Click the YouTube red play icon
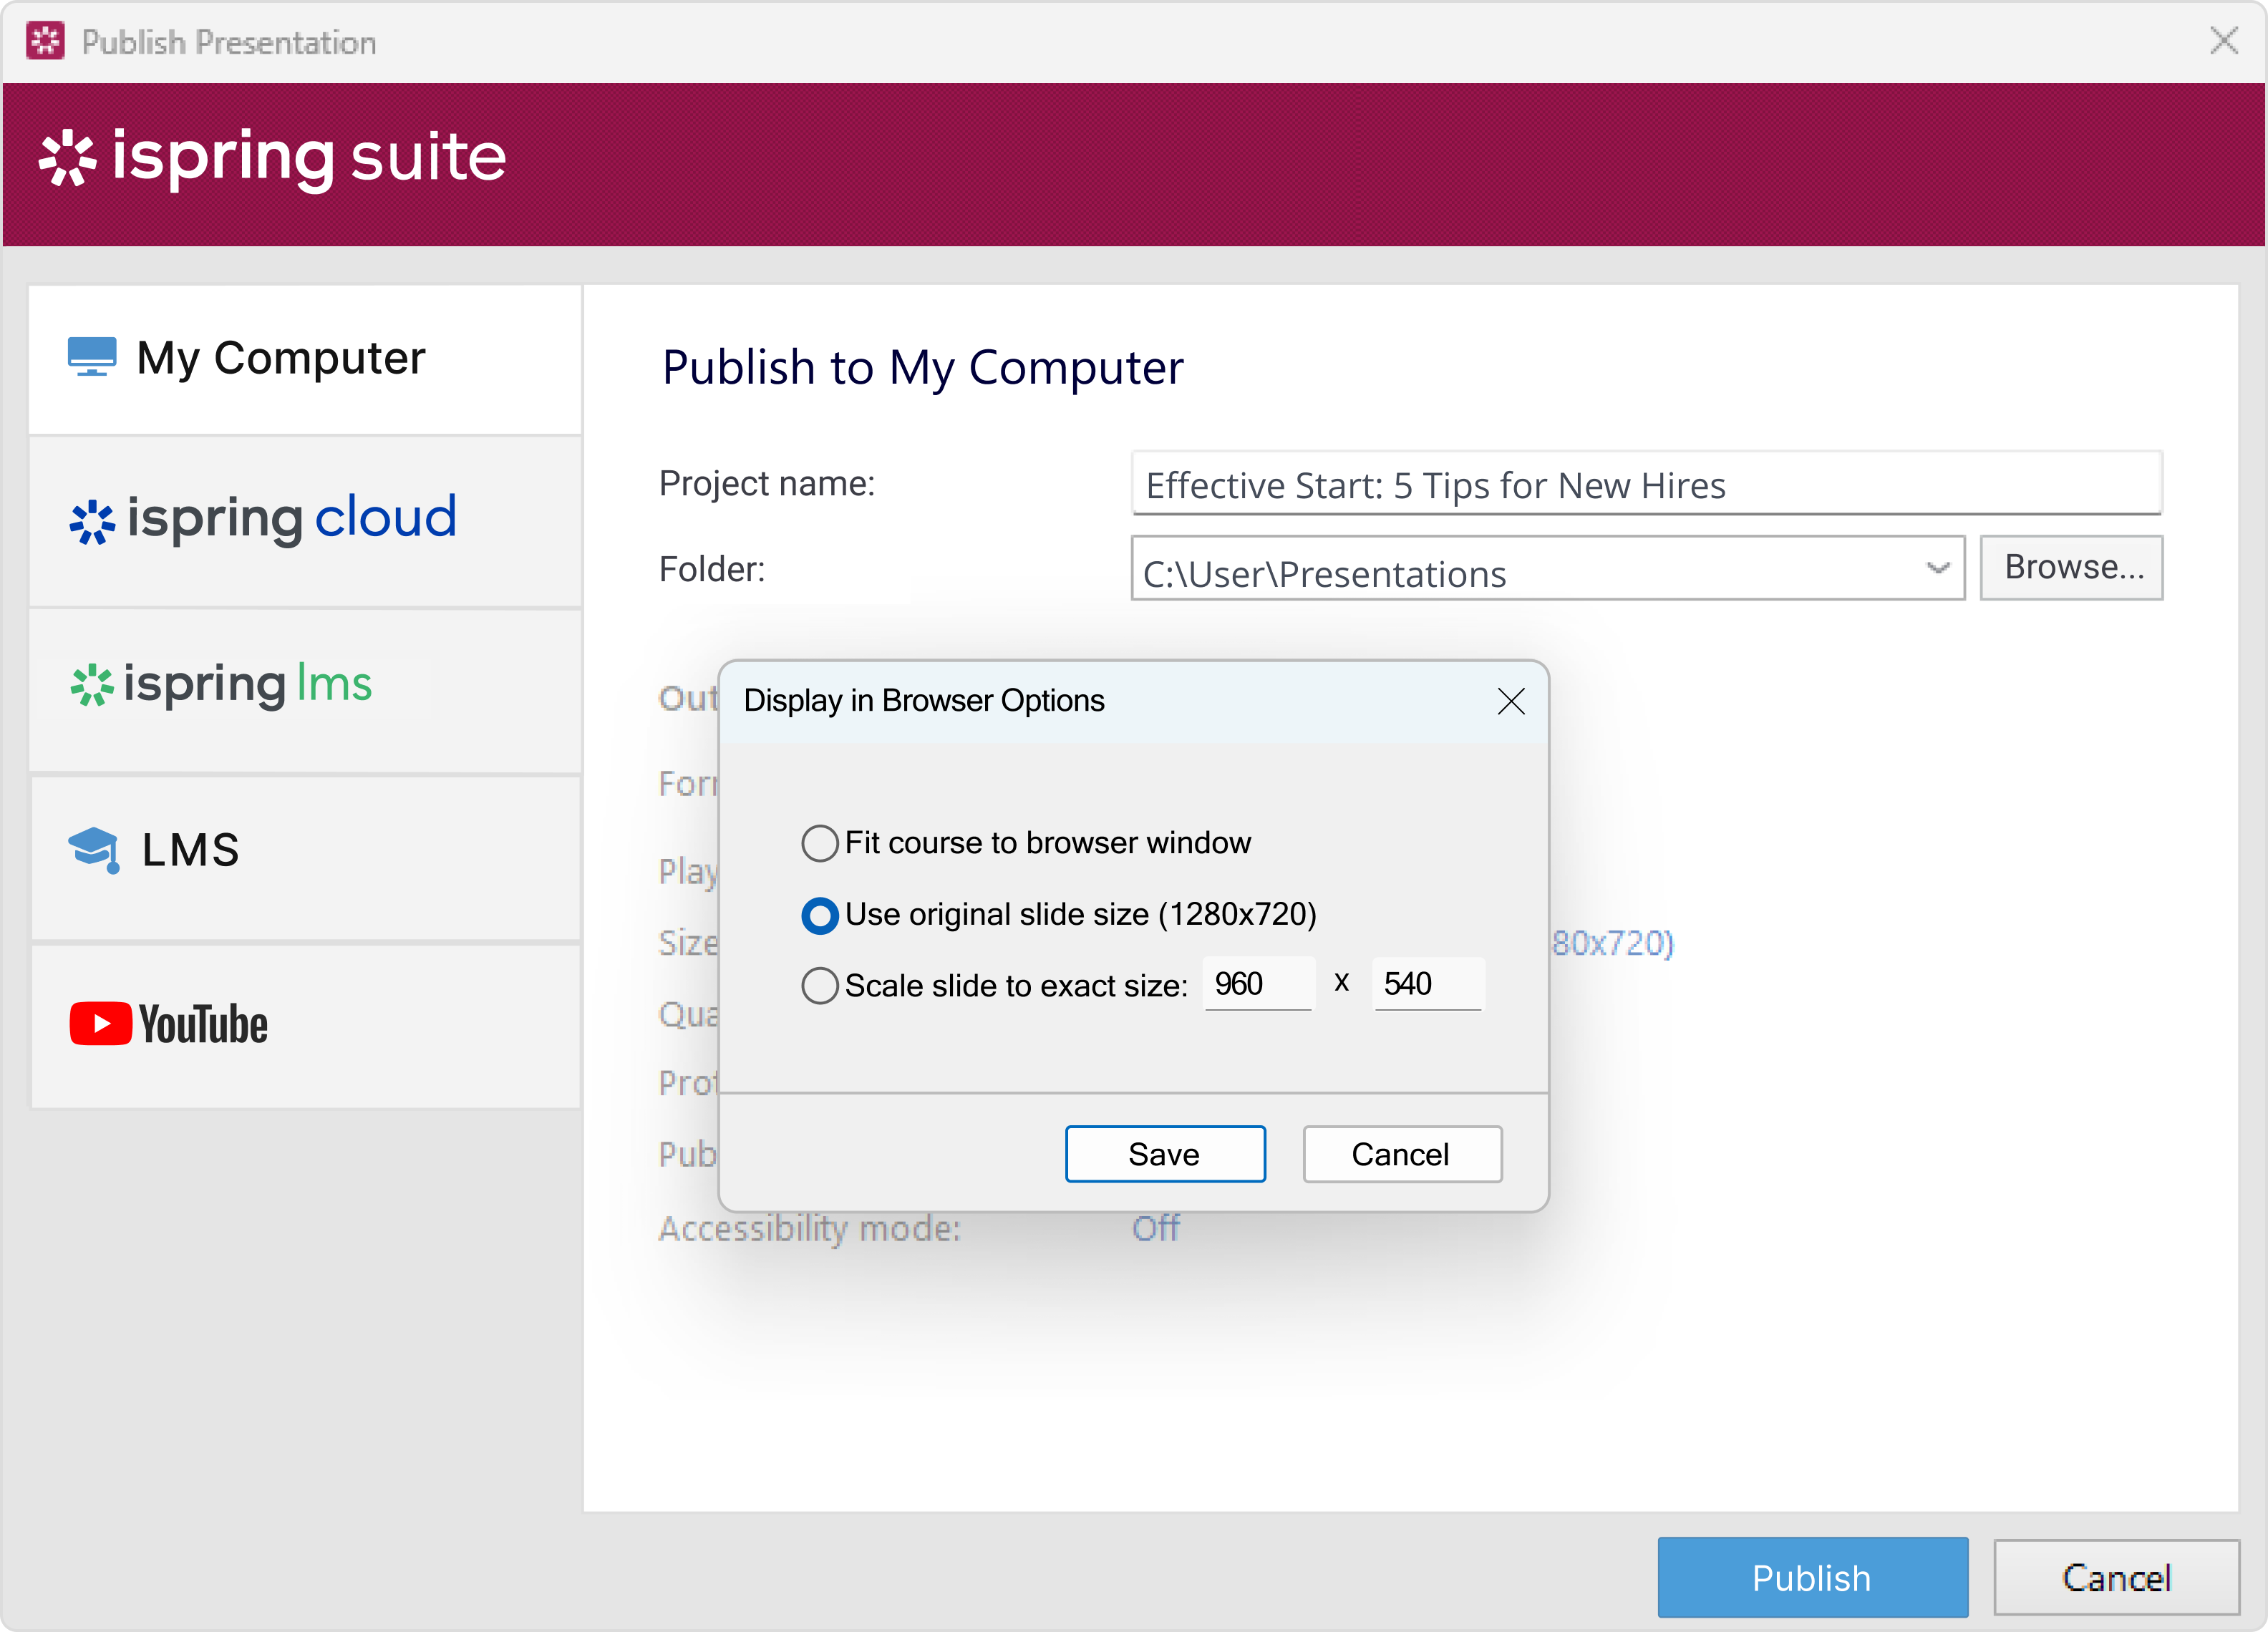This screenshot has height=1632, width=2268. pyautogui.click(x=100, y=1024)
